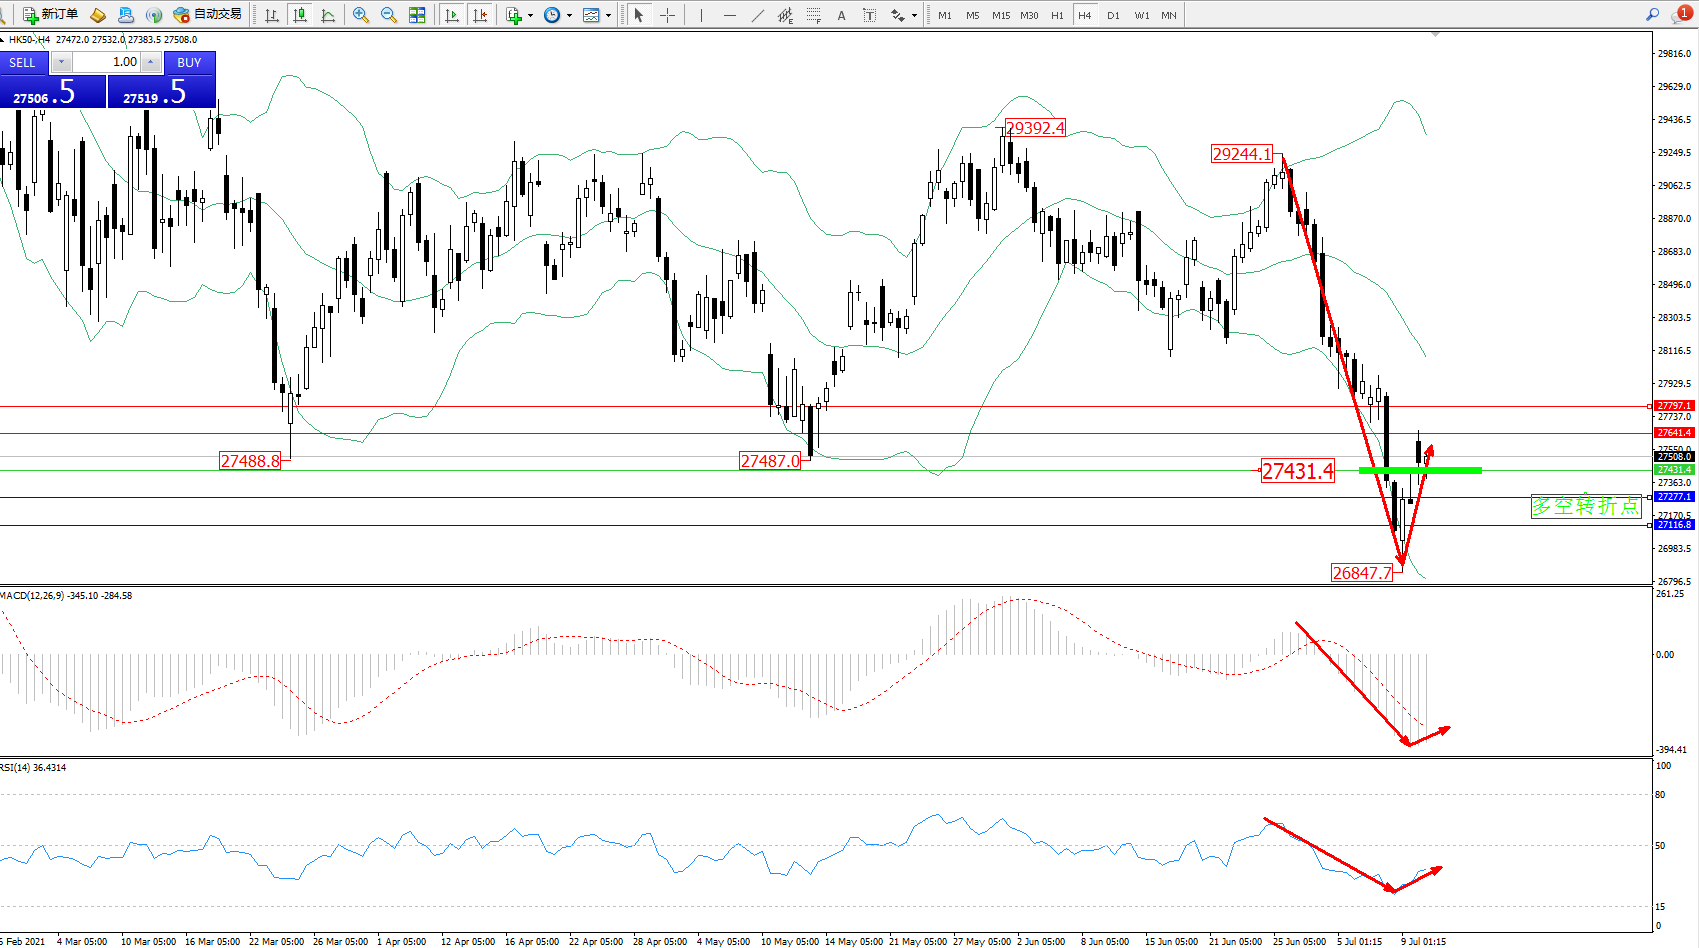Open the New Order (新订单) dialog
This screenshot has width=1699, height=948.
tap(50, 14)
